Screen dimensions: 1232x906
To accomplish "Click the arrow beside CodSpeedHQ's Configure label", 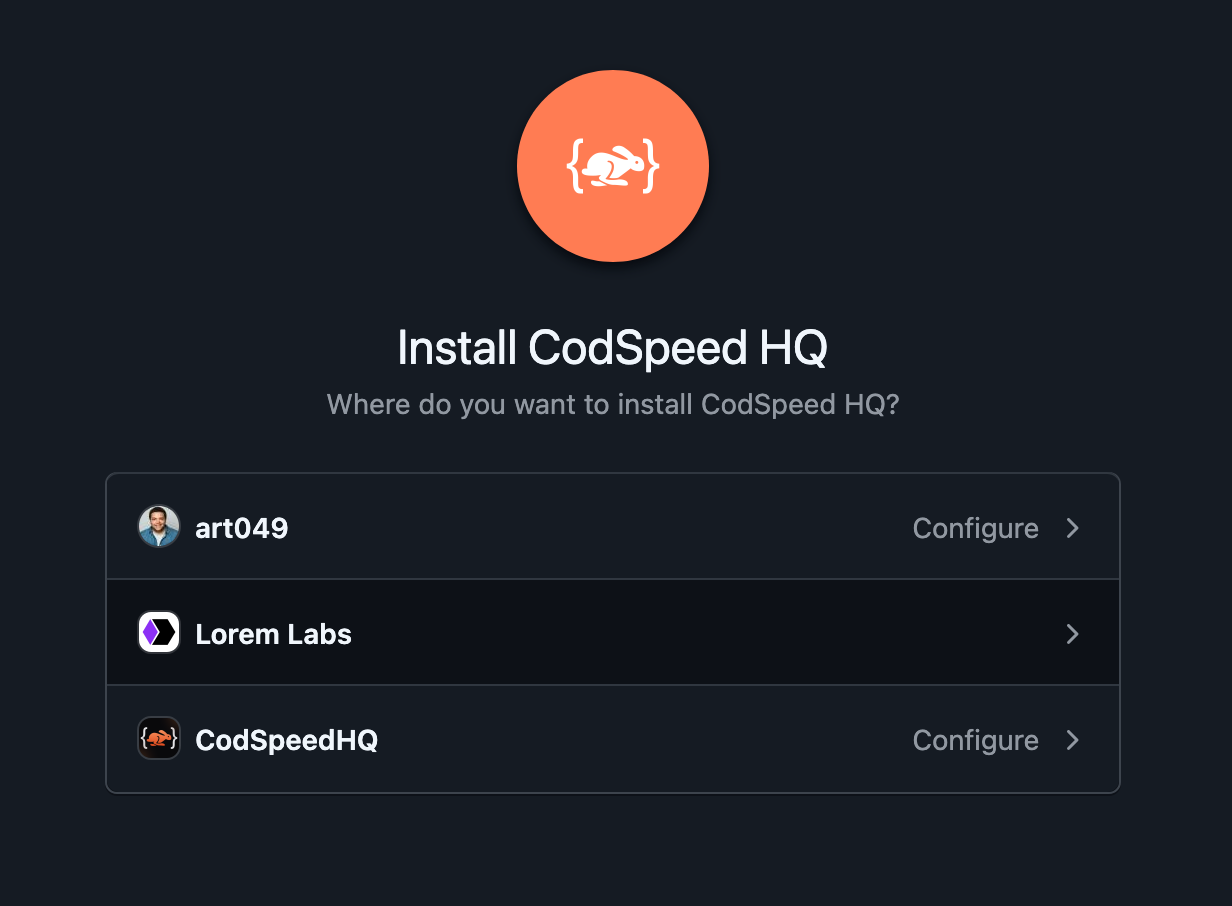I will (x=1072, y=740).
